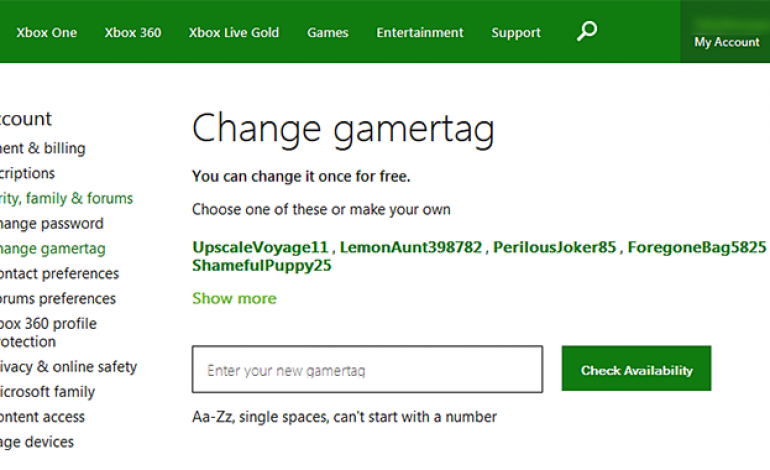Image resolution: width=770 pixels, height=470 pixels.
Task: Open the search magnifier icon
Action: pos(587,31)
